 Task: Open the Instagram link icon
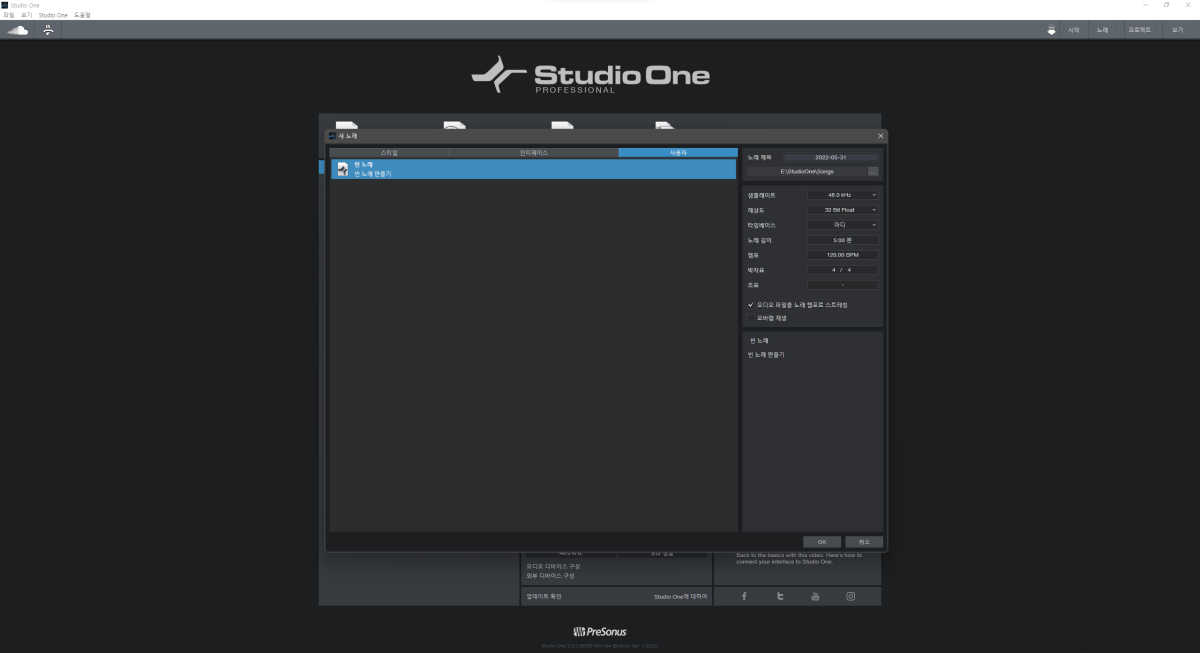click(851, 597)
